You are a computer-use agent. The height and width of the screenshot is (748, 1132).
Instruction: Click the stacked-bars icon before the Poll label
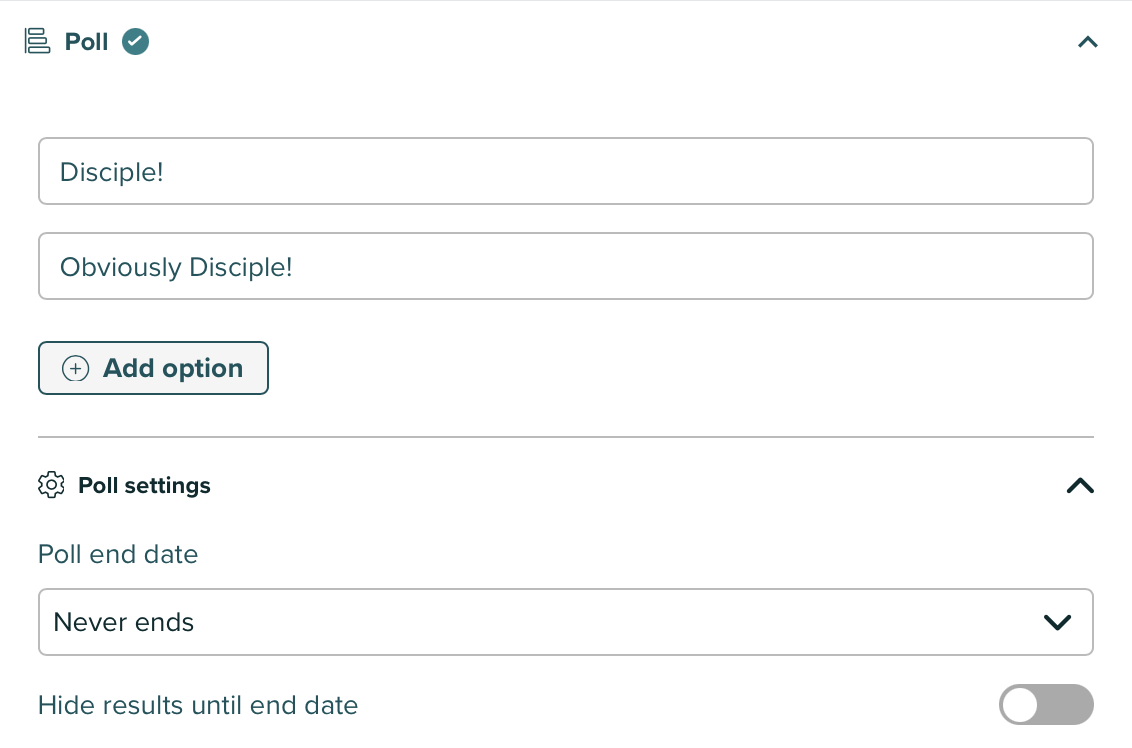click(37, 41)
